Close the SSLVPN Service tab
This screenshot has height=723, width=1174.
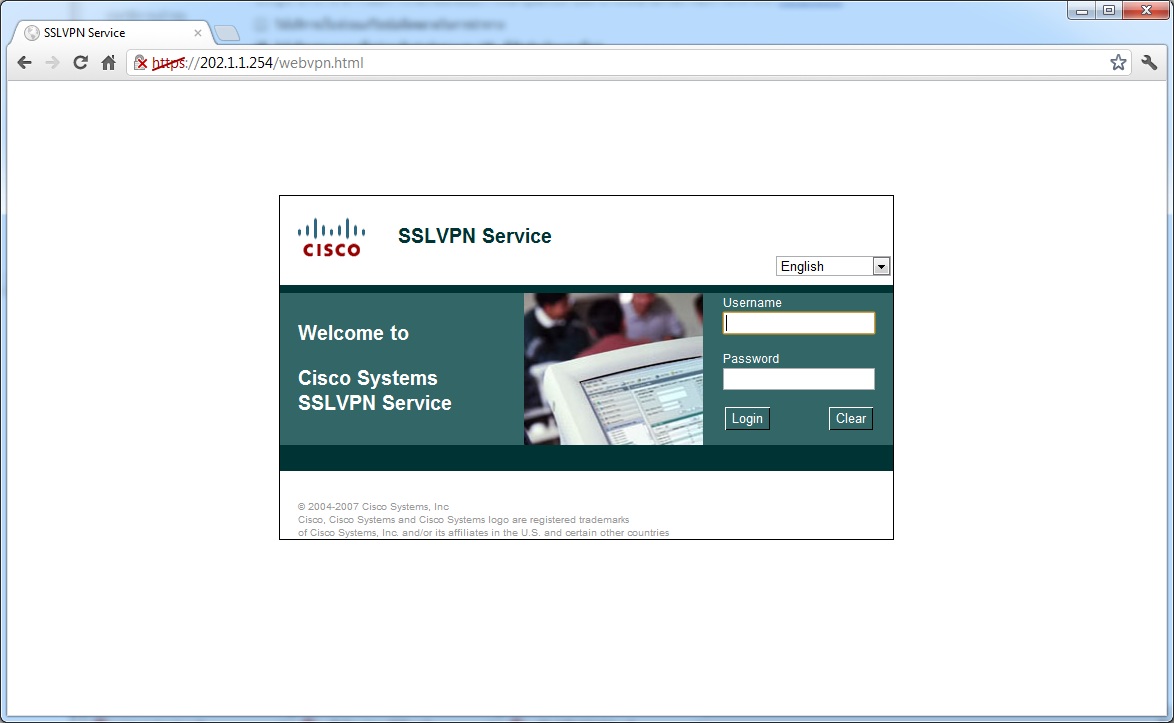point(198,33)
